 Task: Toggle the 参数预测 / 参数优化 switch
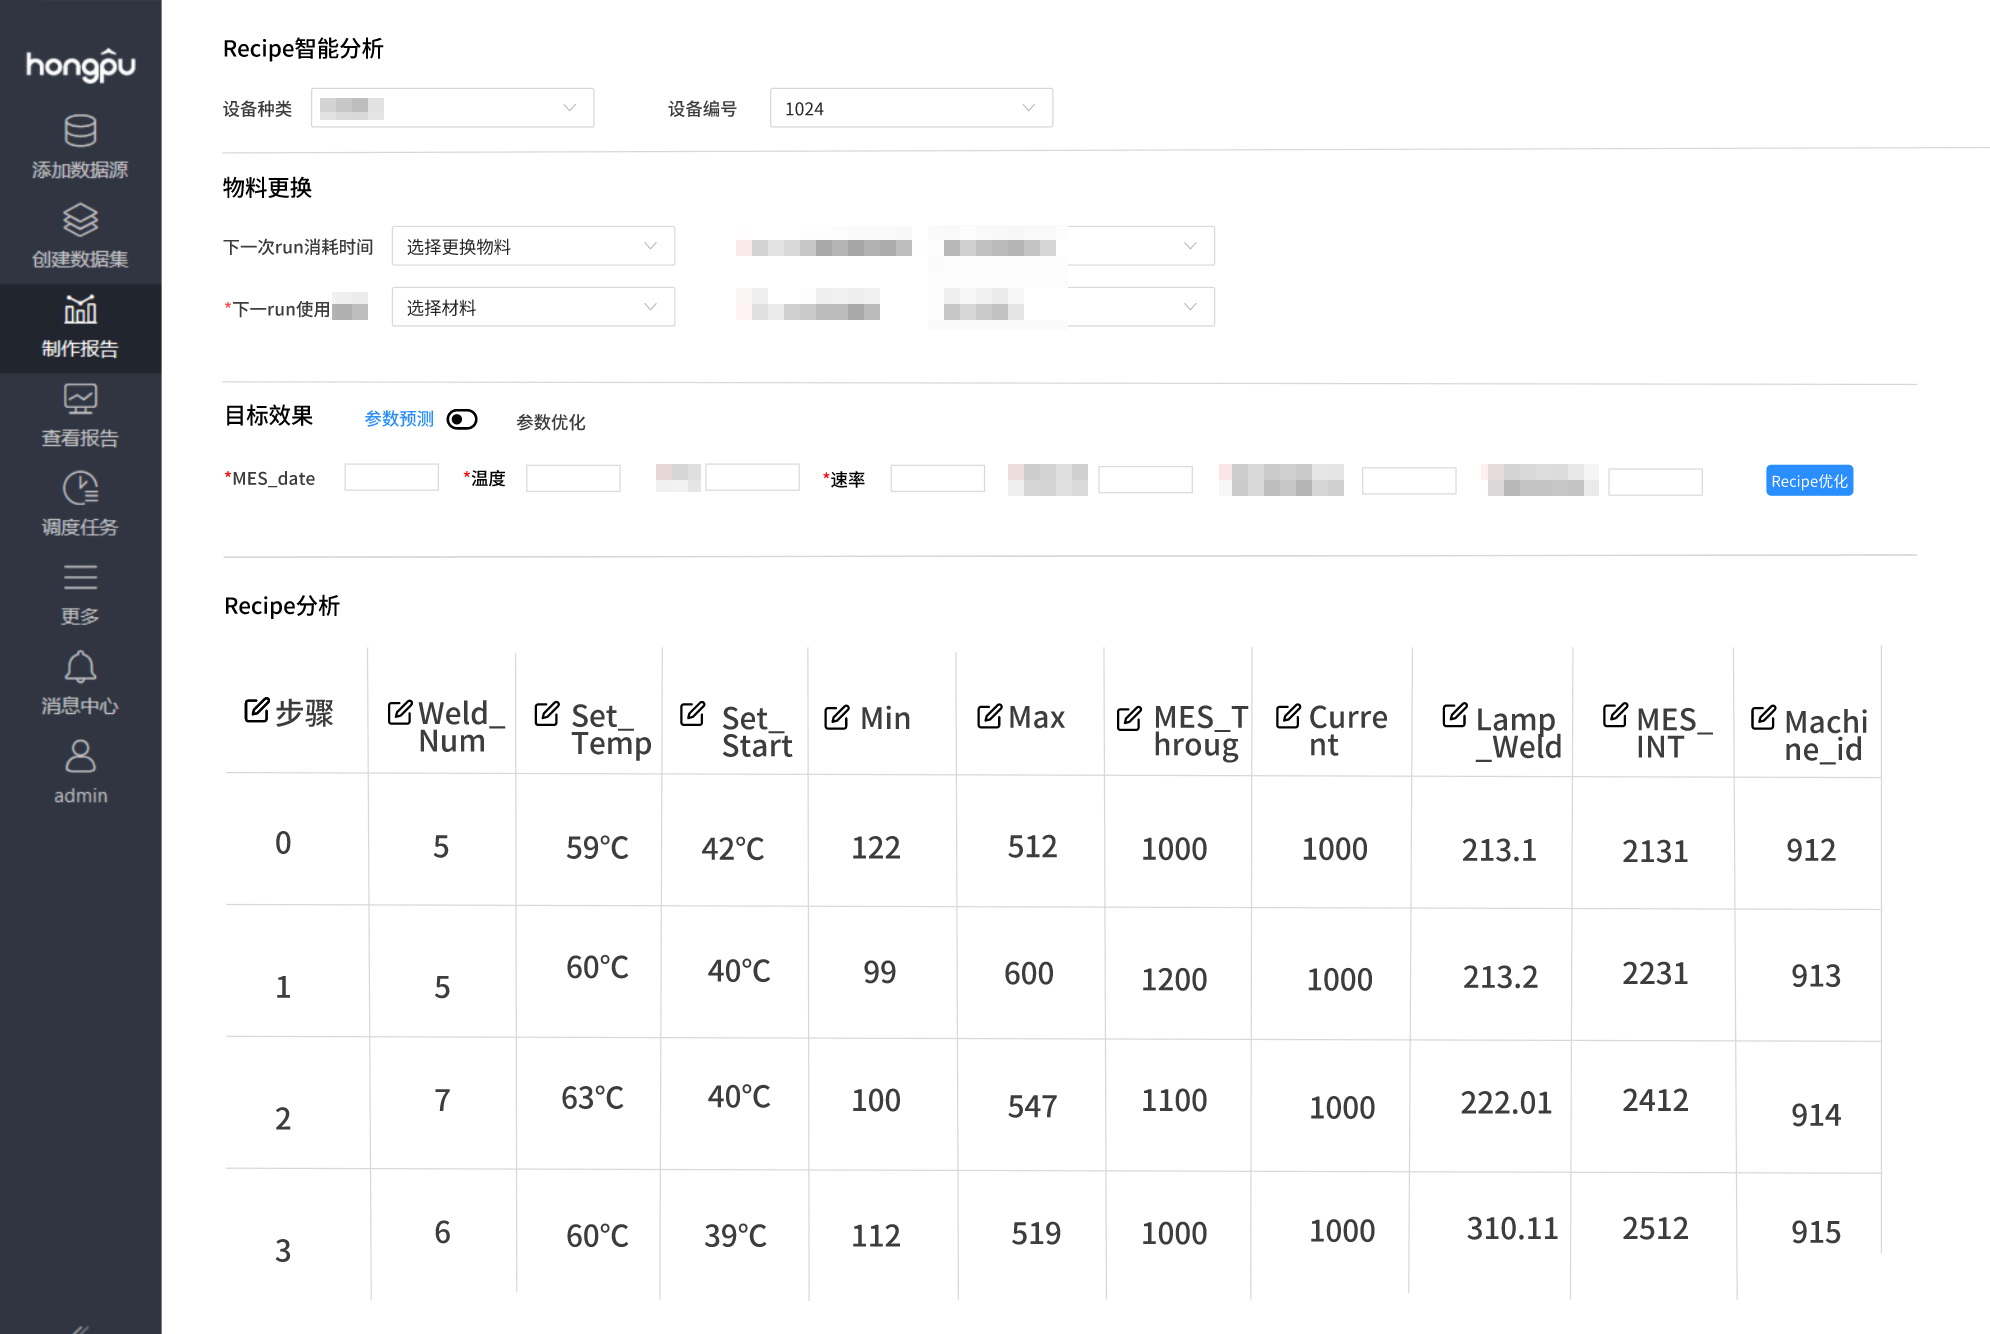[462, 419]
